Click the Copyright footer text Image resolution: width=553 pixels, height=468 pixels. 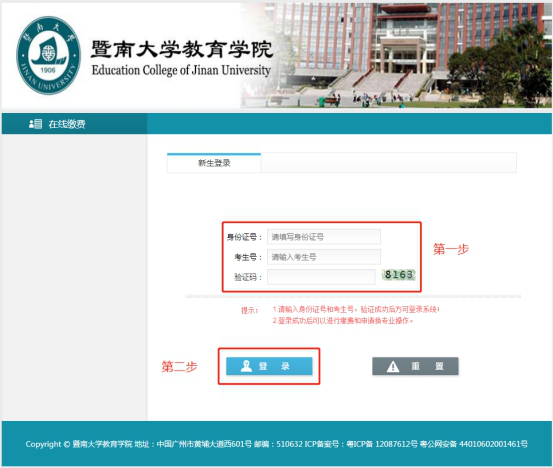(276, 444)
